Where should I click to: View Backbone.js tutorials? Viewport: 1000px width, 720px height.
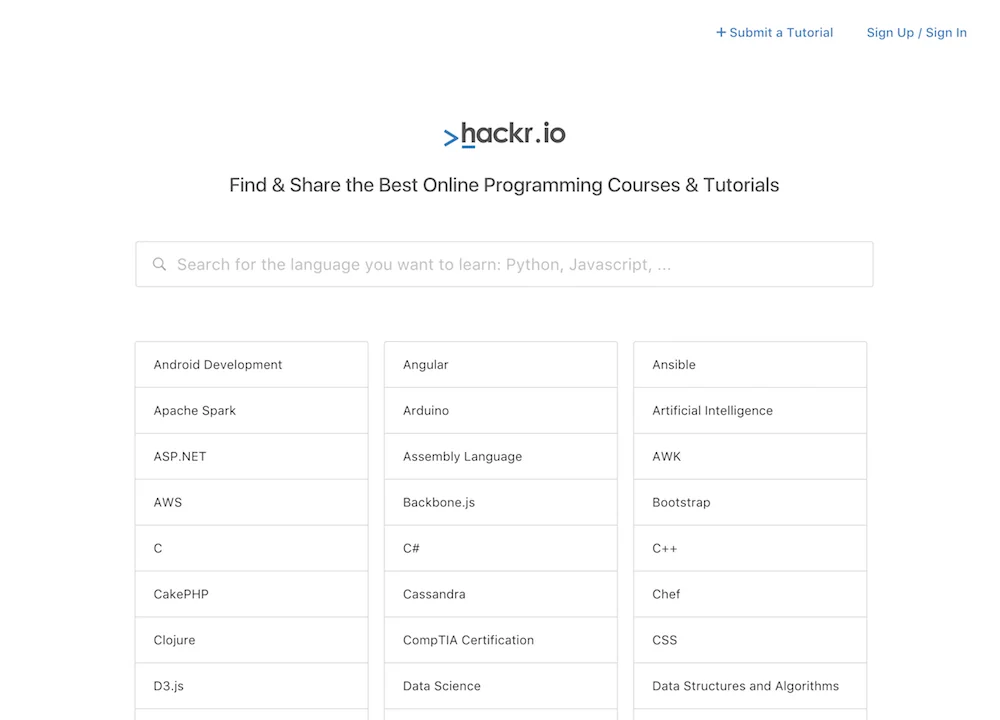(436, 502)
